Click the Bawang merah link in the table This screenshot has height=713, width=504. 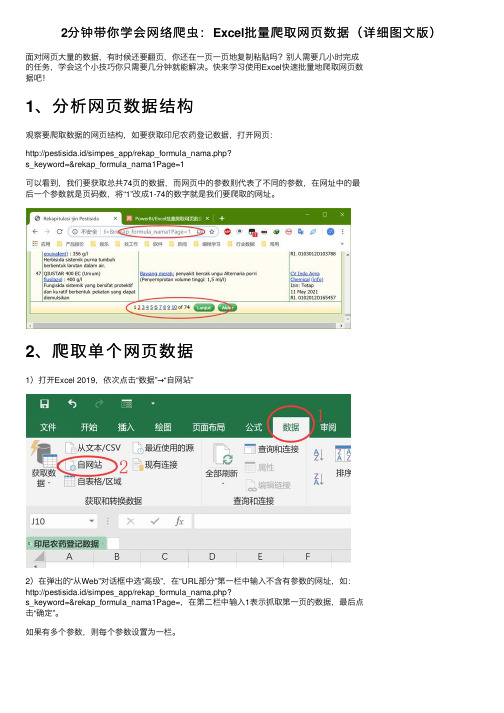point(157,273)
